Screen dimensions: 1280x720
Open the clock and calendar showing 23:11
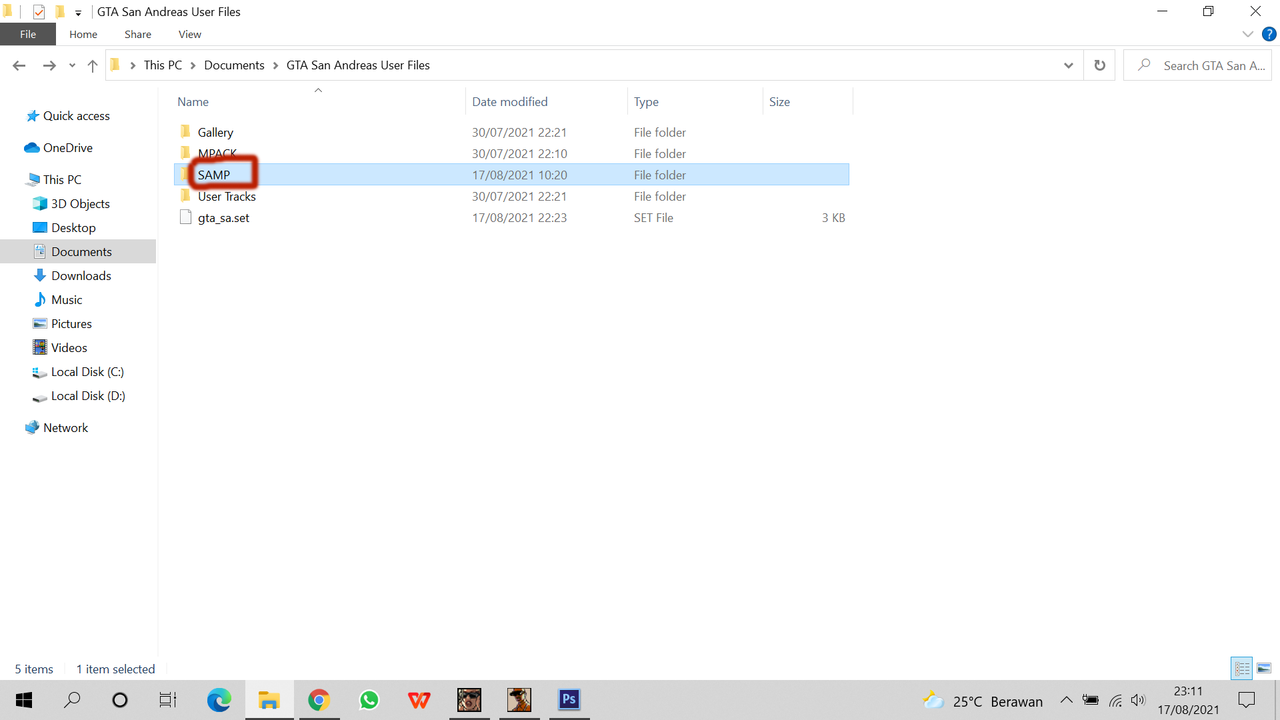[1189, 700]
